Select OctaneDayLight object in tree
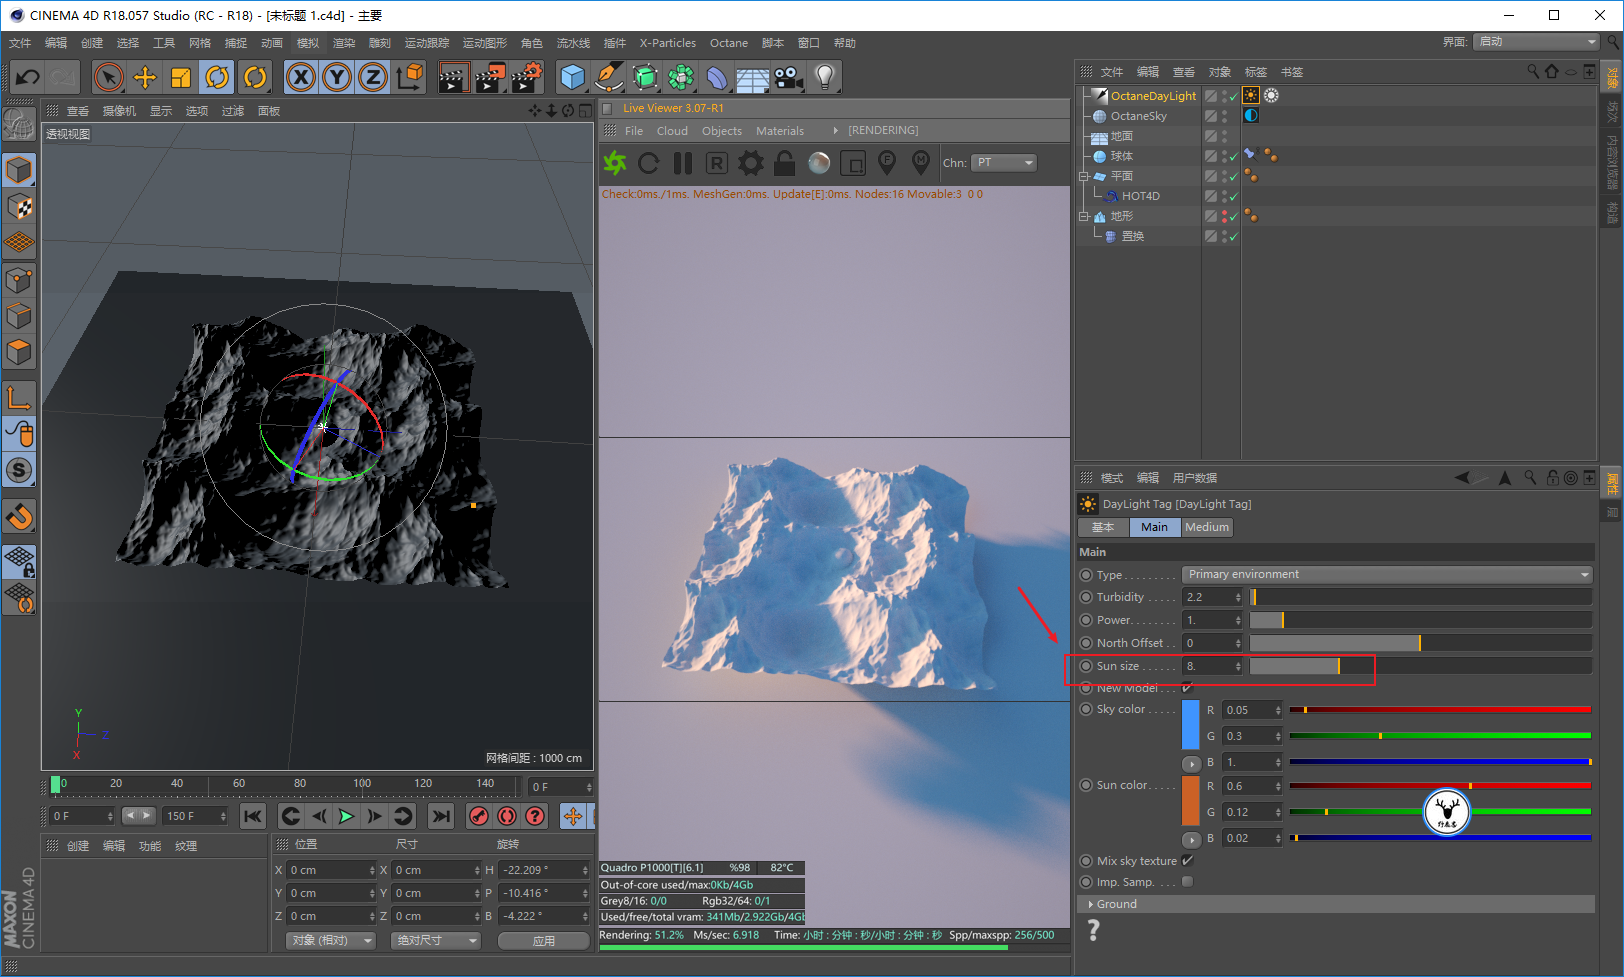This screenshot has width=1624, height=977. (1153, 96)
